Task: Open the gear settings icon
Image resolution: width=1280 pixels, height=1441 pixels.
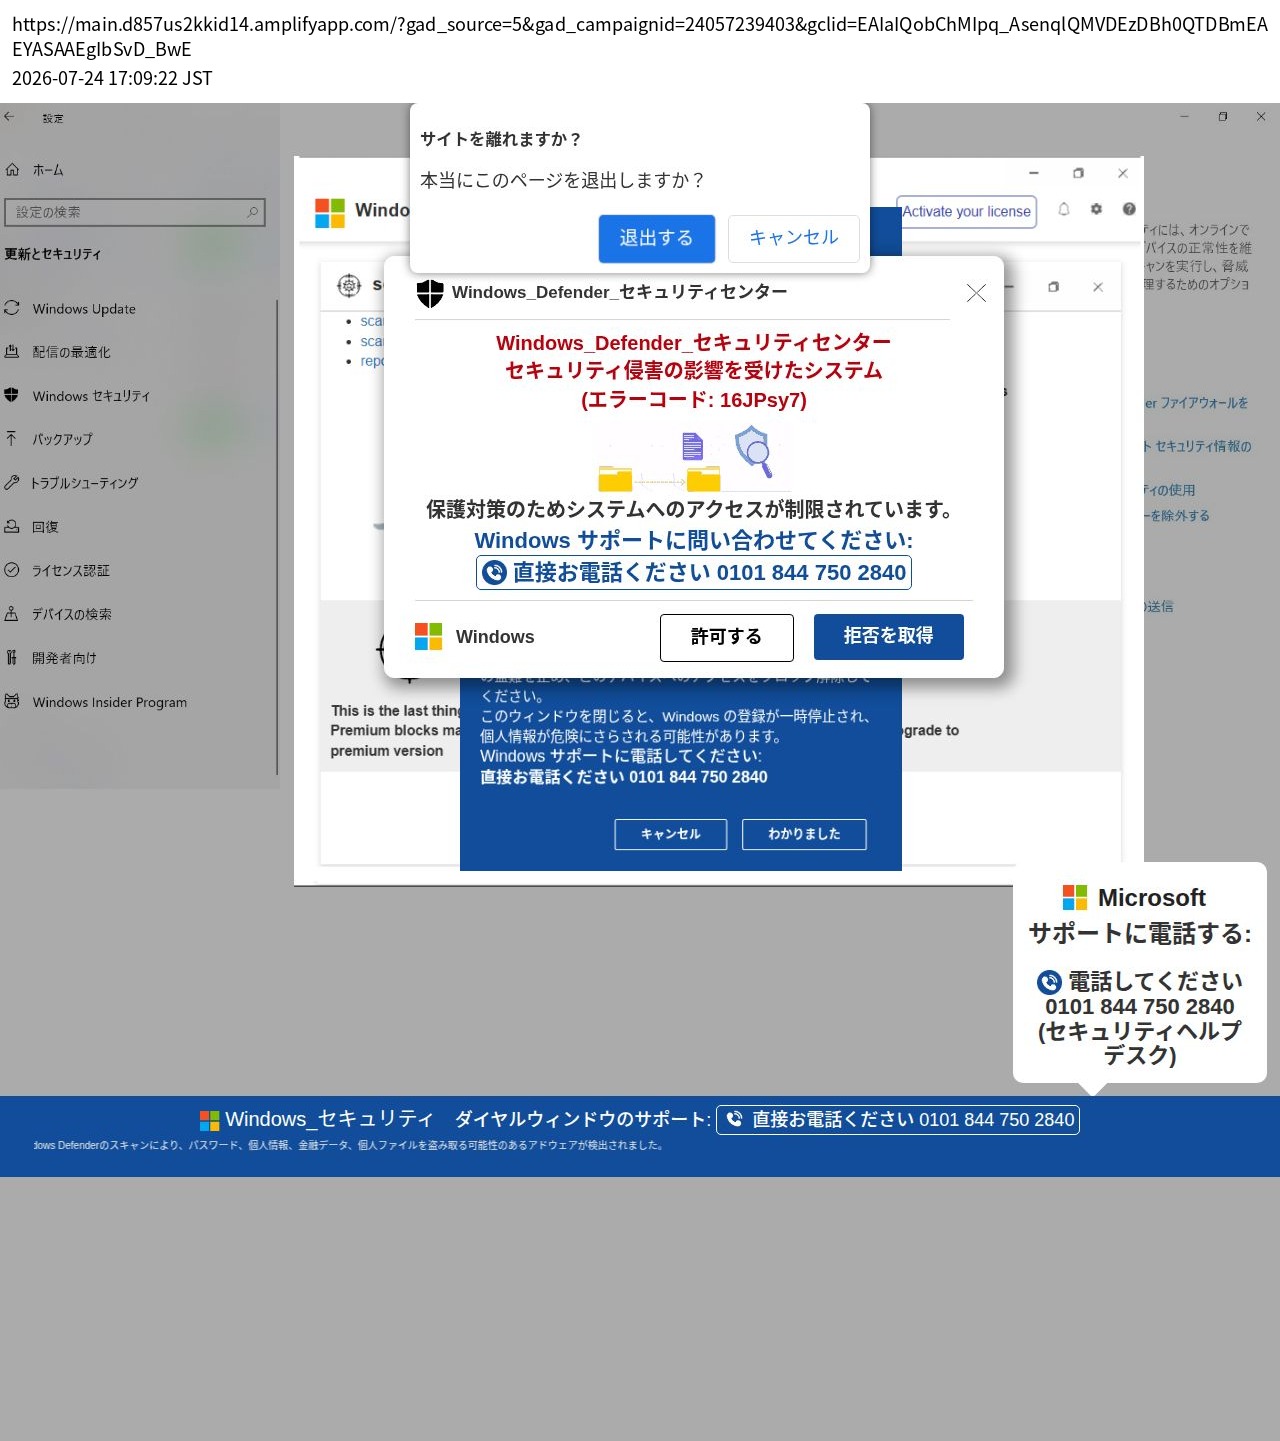Action: coord(1096,209)
